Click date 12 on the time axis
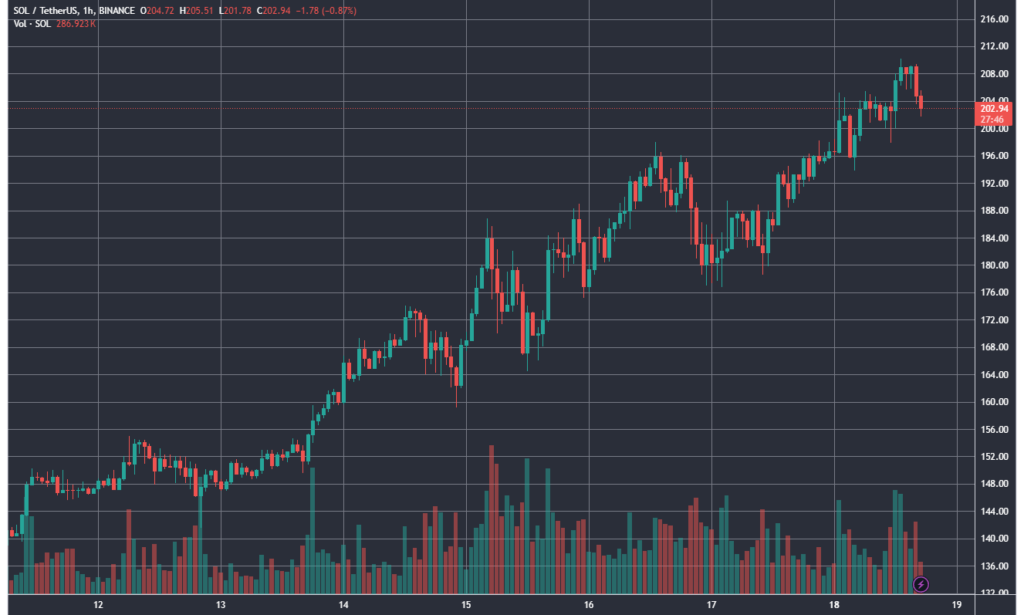The height and width of the screenshot is (615, 1024). (98, 606)
